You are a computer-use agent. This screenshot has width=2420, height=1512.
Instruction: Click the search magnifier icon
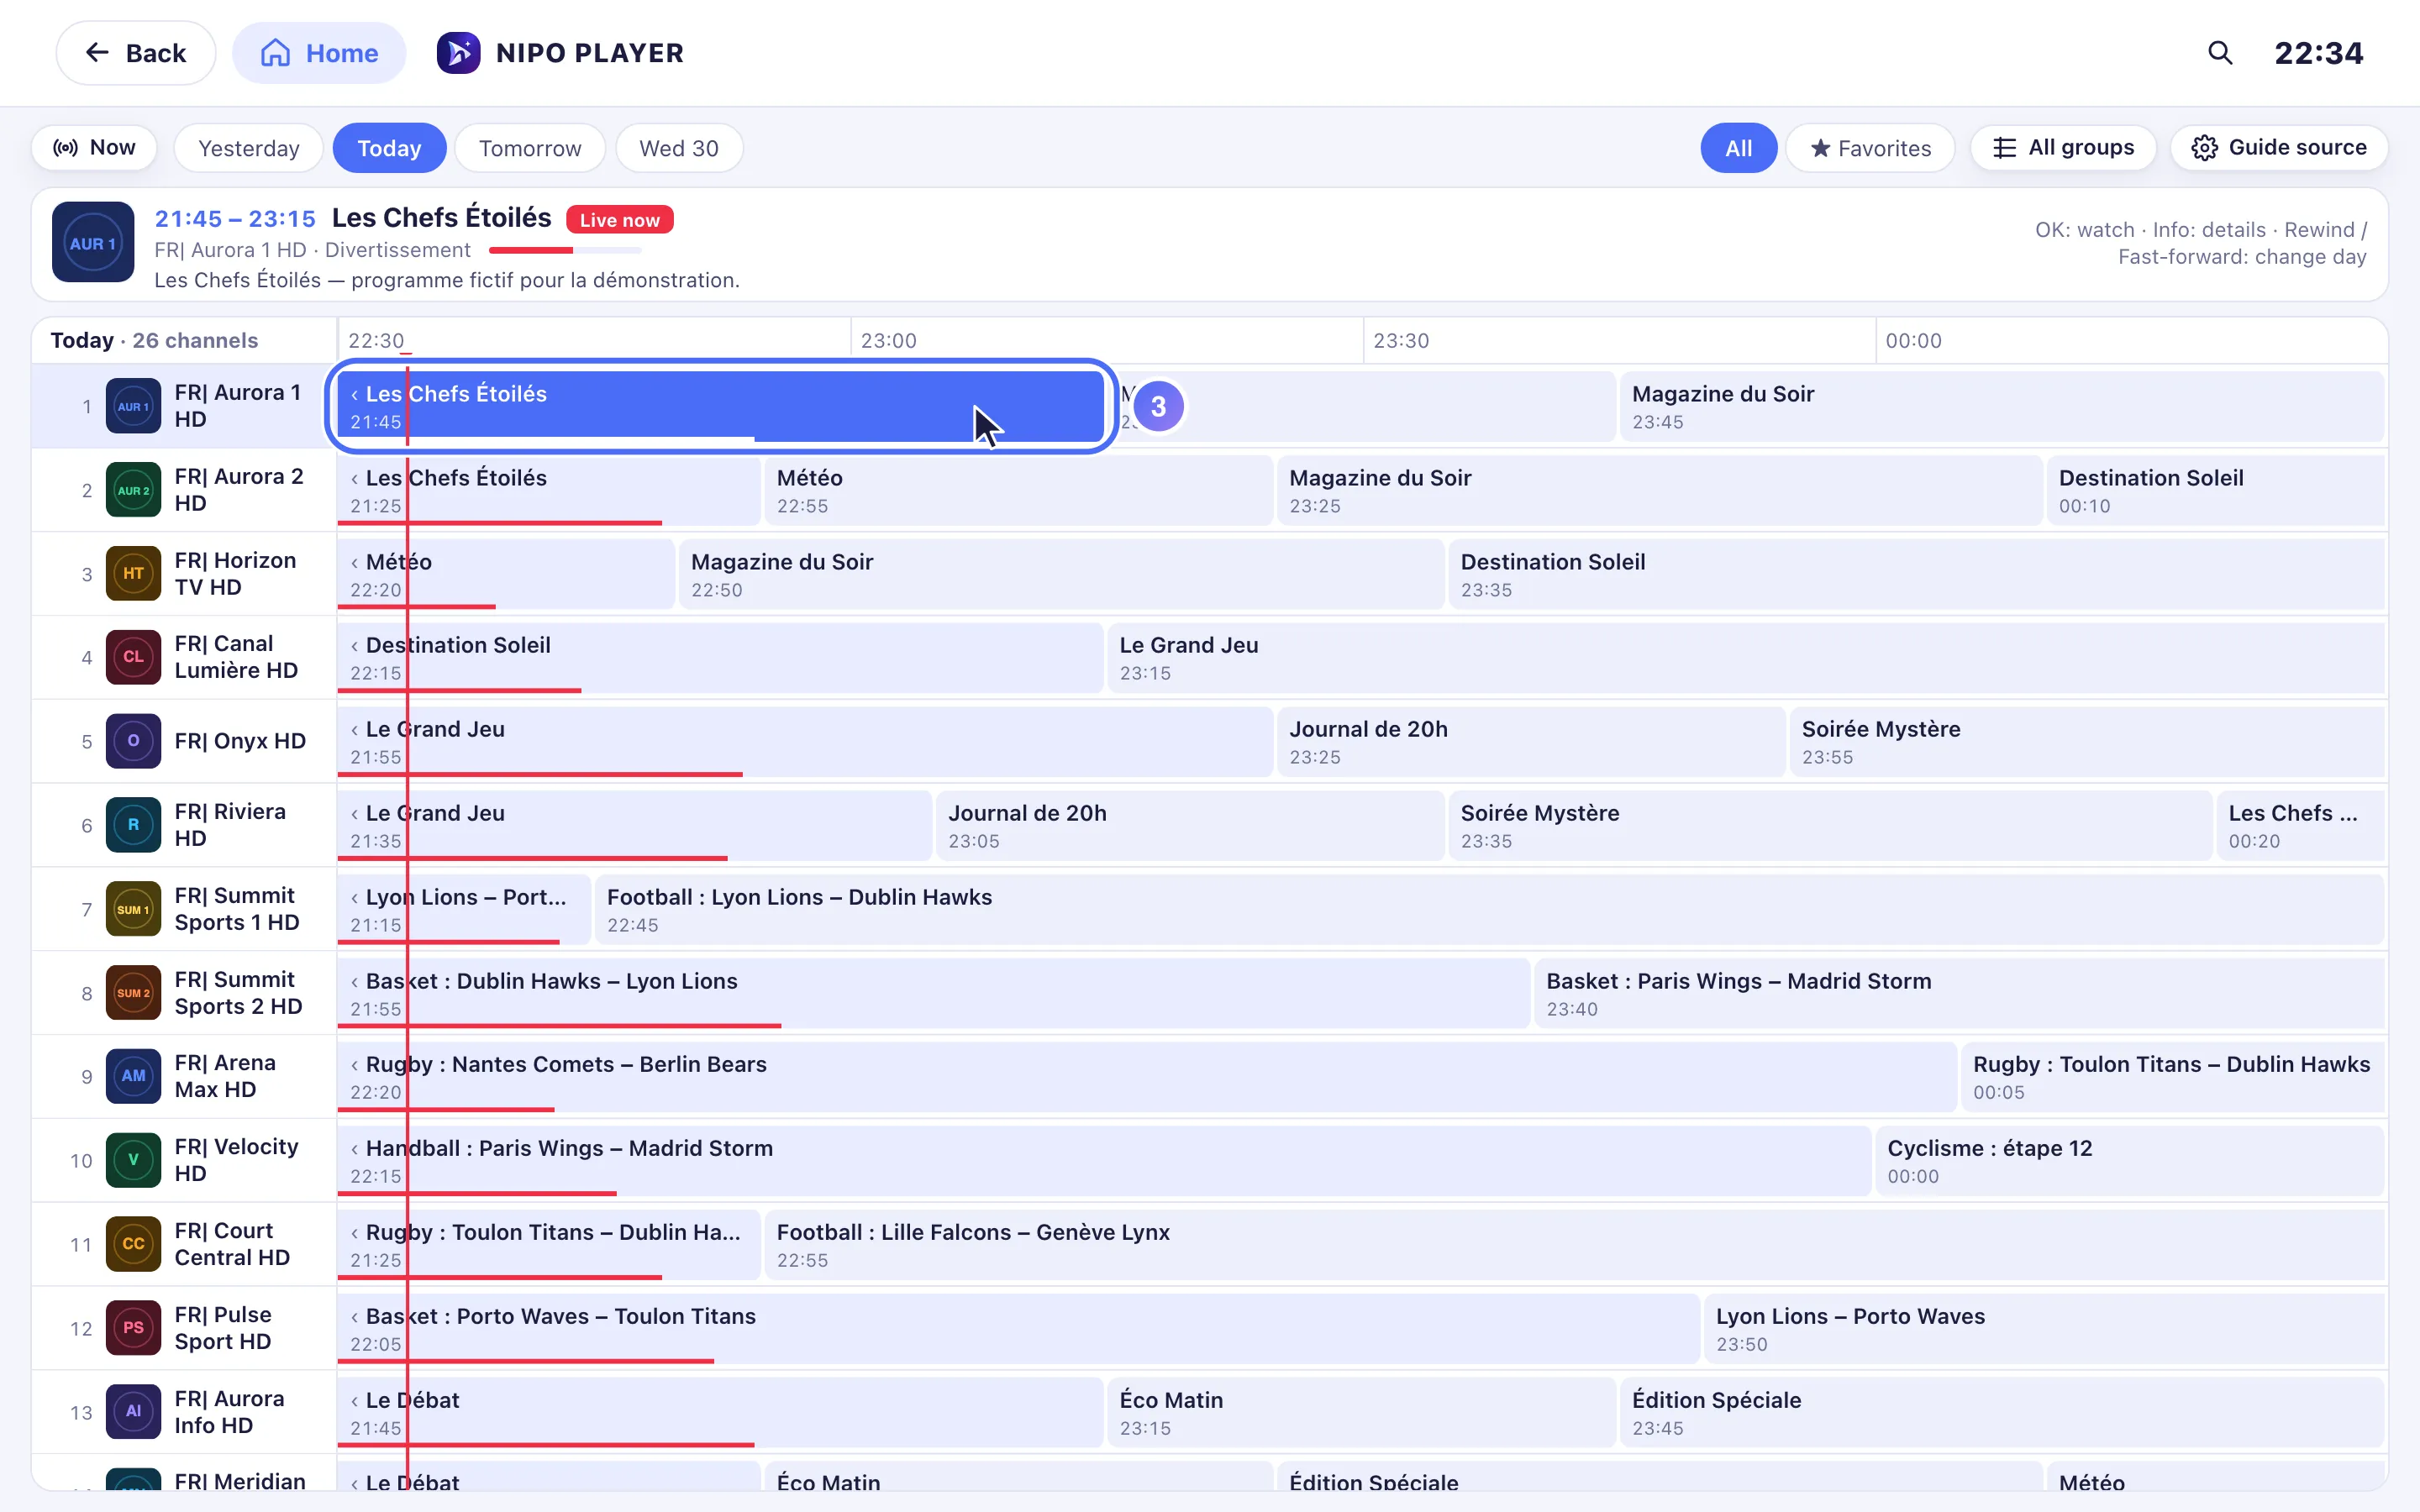[2219, 53]
